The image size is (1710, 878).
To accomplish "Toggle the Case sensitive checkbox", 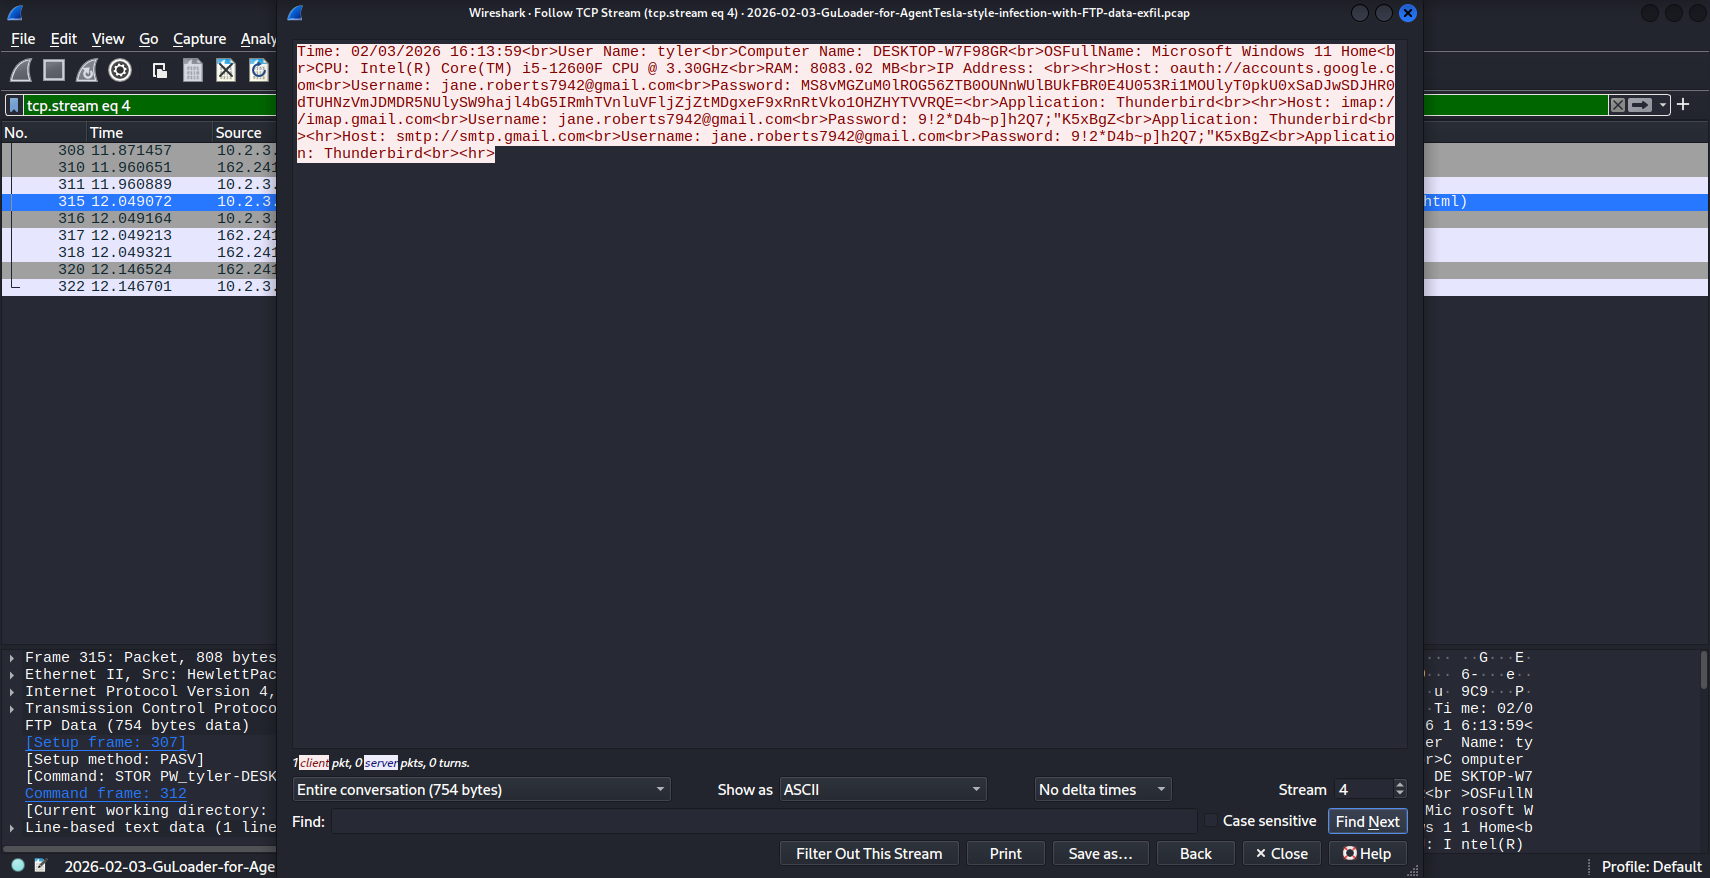I will (1211, 821).
